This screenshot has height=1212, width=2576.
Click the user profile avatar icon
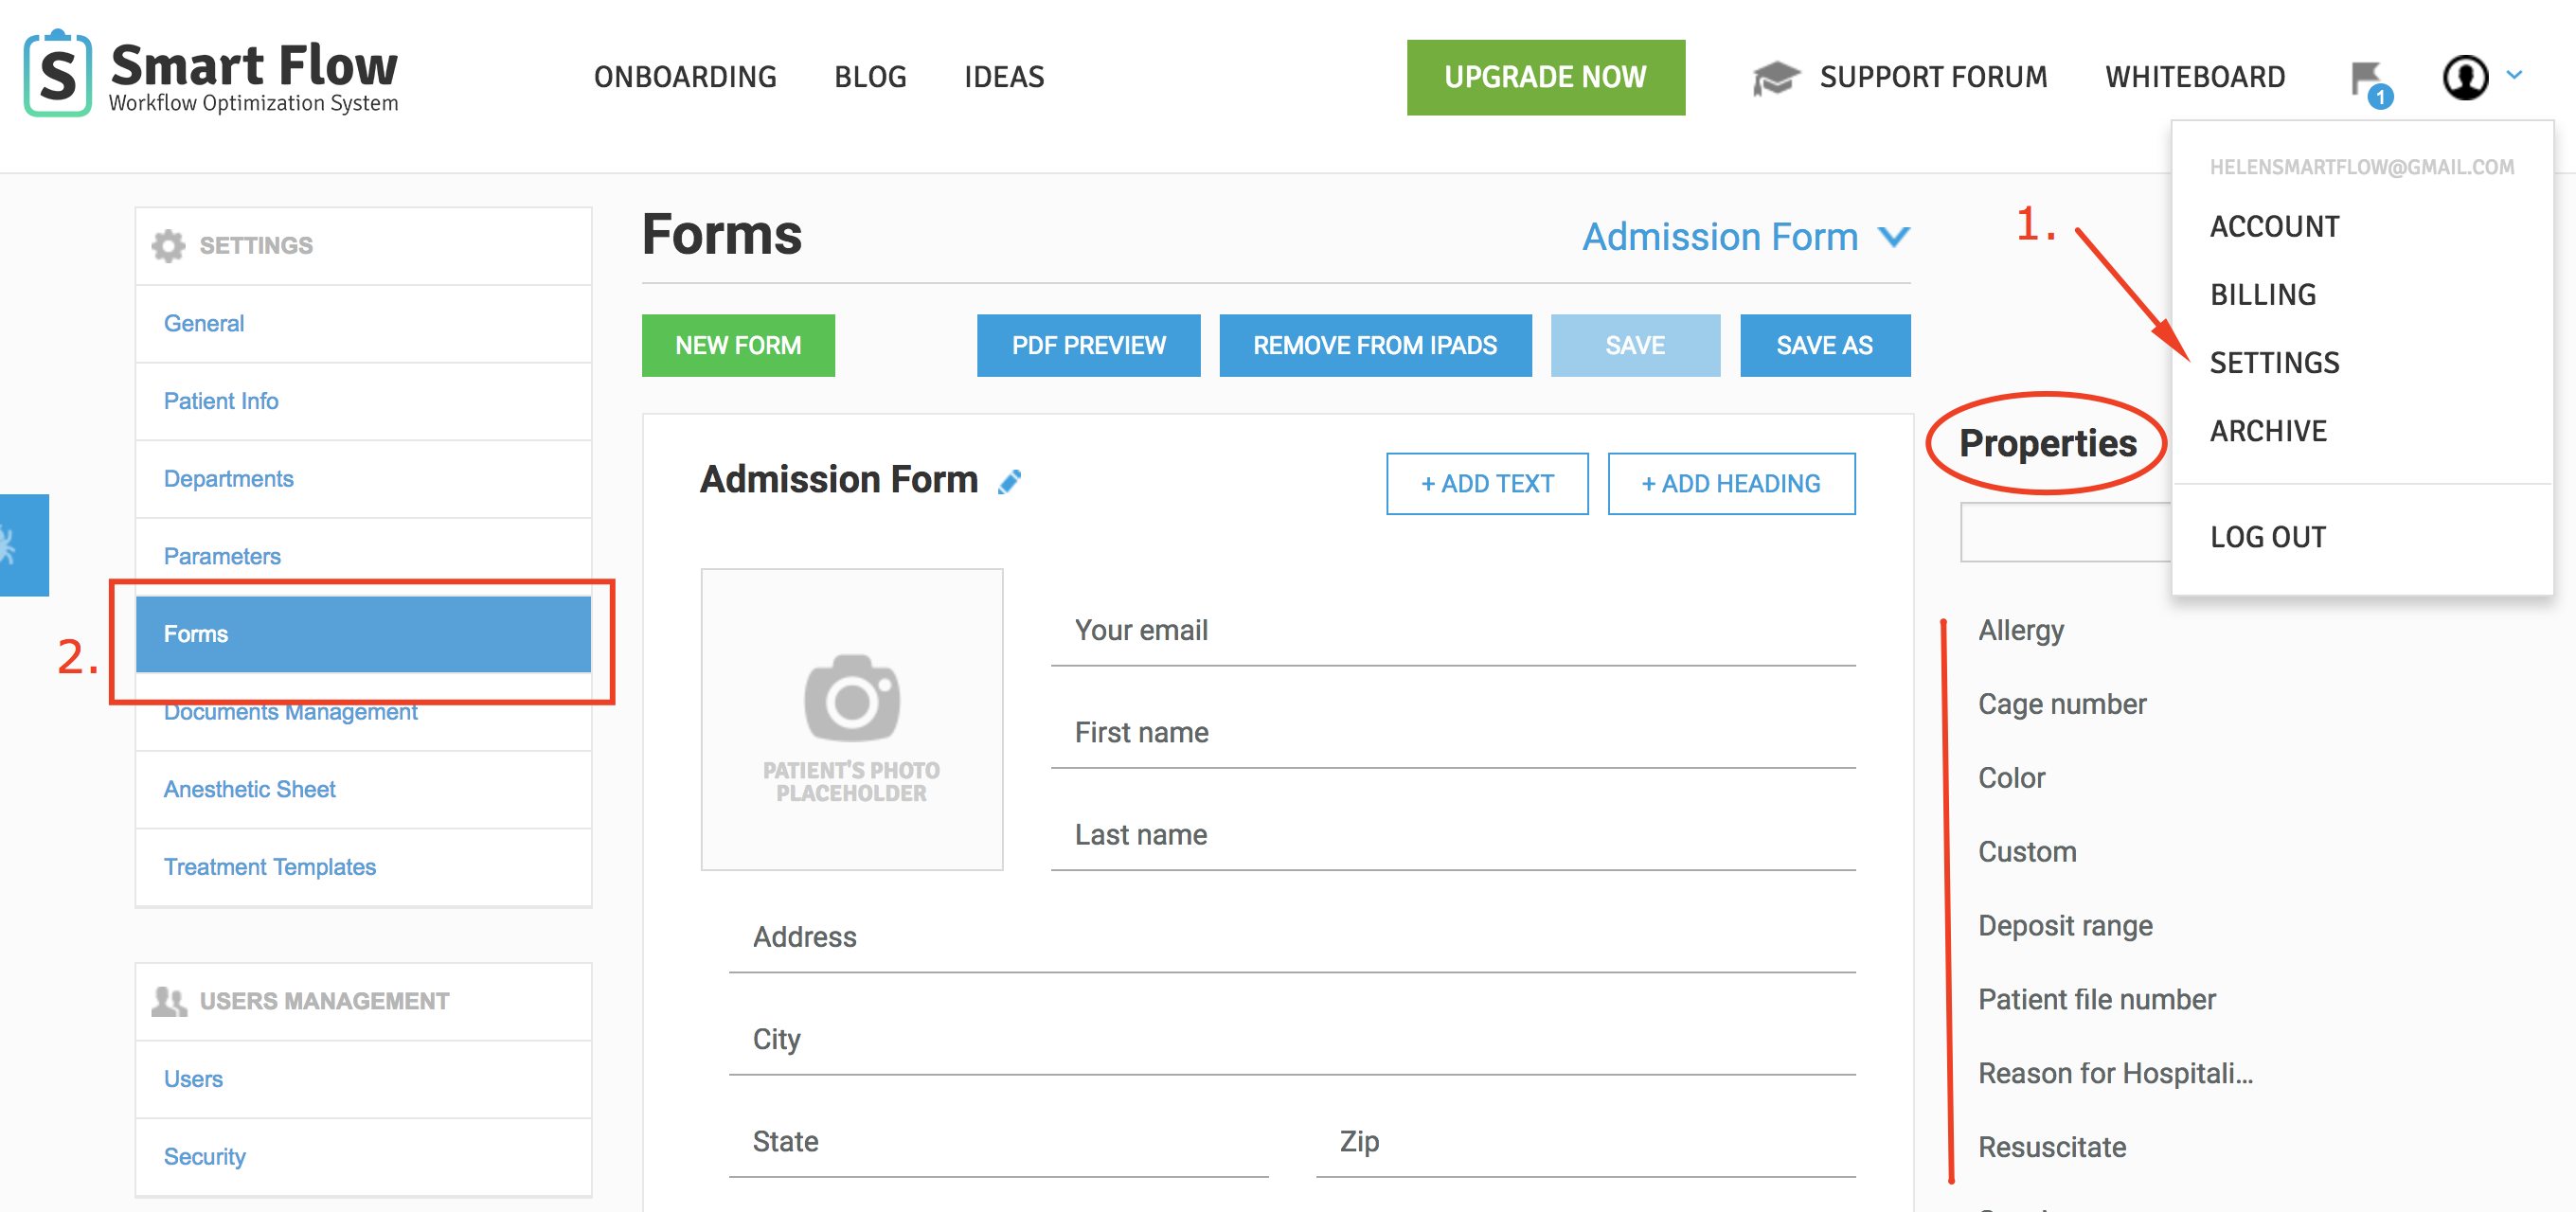coord(2464,77)
